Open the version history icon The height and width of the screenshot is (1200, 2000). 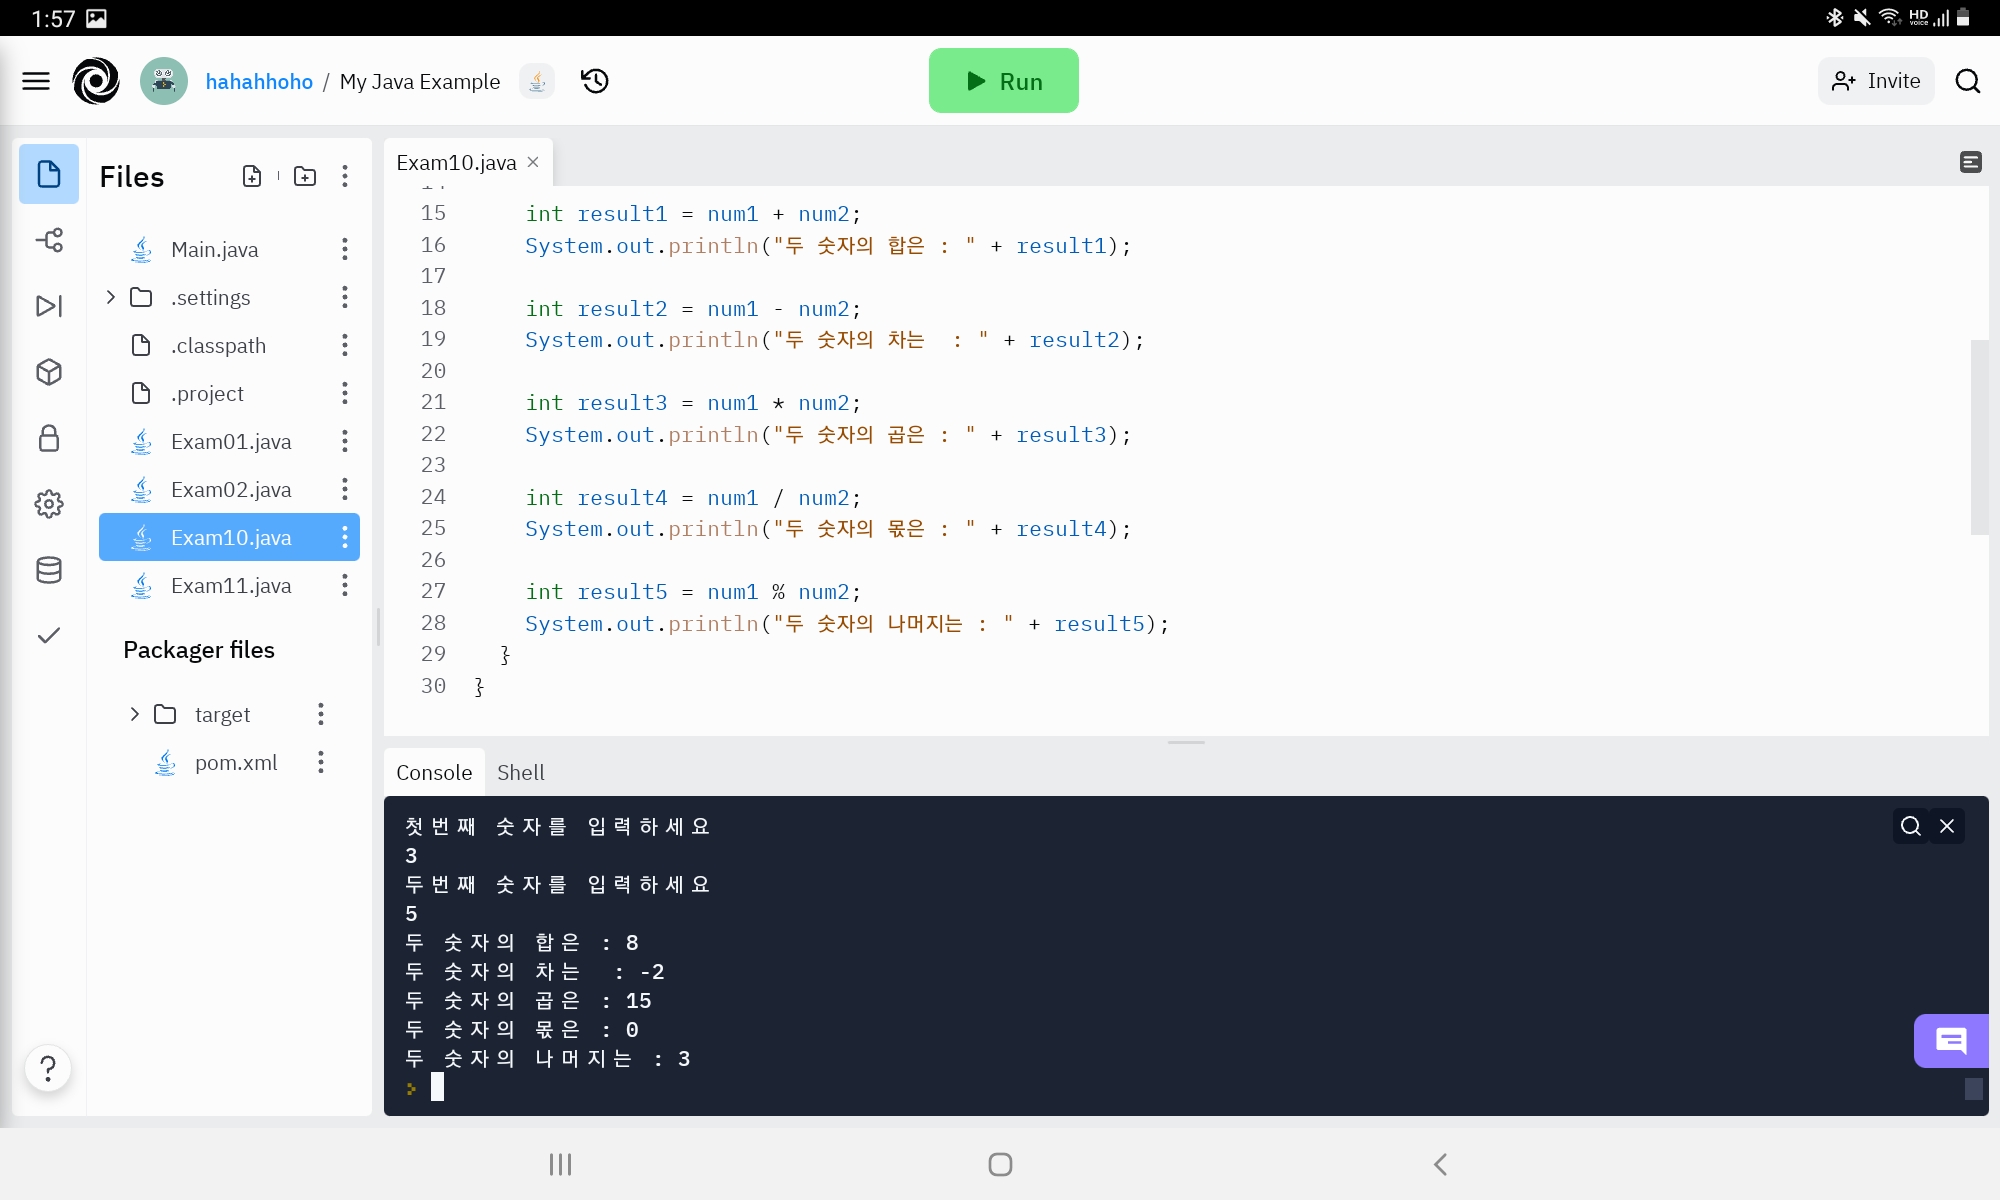coord(595,81)
